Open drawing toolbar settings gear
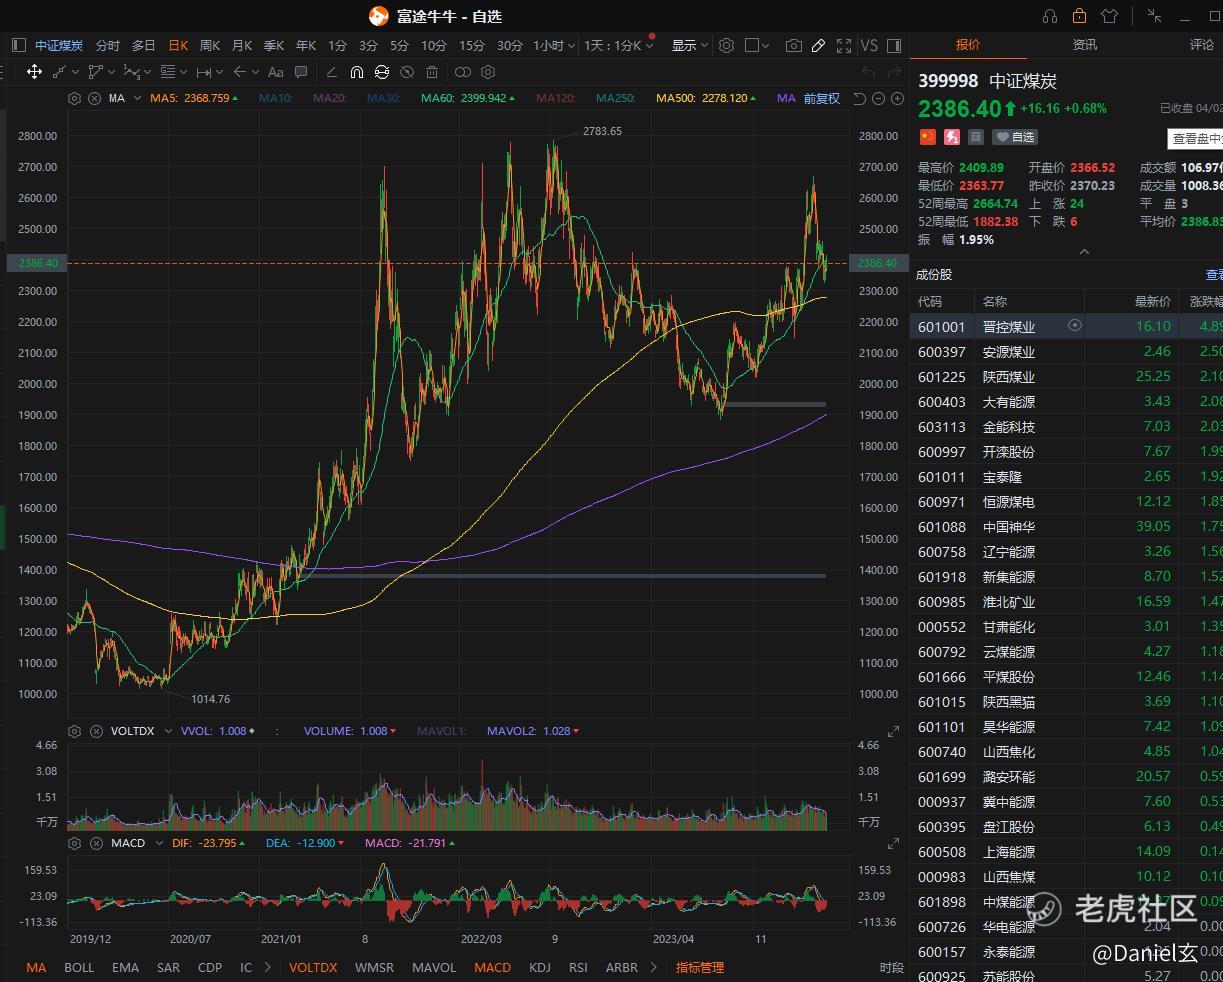The image size is (1223, 982). point(488,72)
